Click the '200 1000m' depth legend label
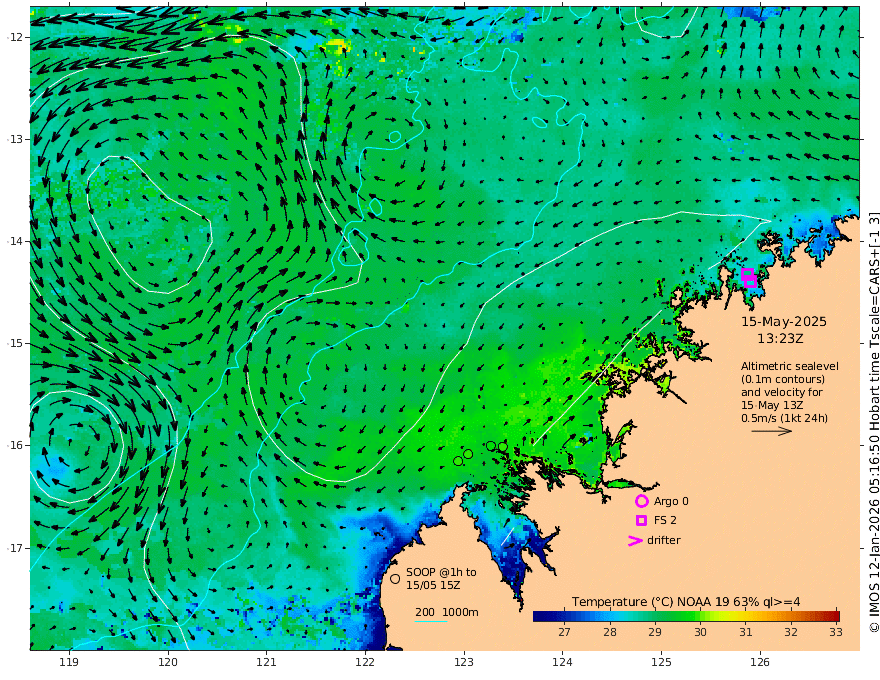Image resolution: width=880 pixels, height=680 pixels. pyautogui.click(x=447, y=612)
